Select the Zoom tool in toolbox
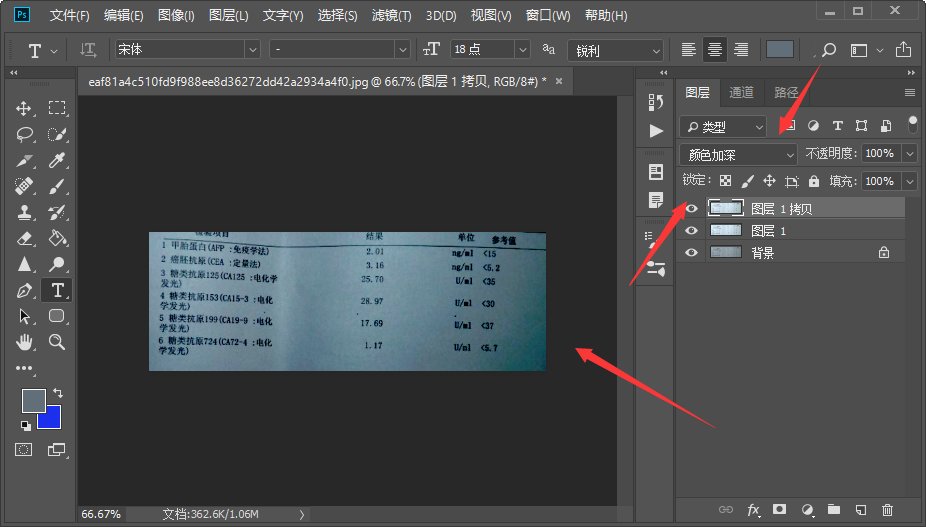Viewport: 926px width, 527px height. click(57, 341)
